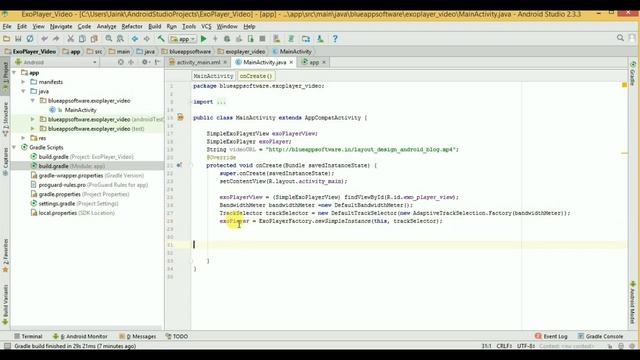Select MainActivity in the project tree
This screenshot has width=640, height=360.
point(80,110)
